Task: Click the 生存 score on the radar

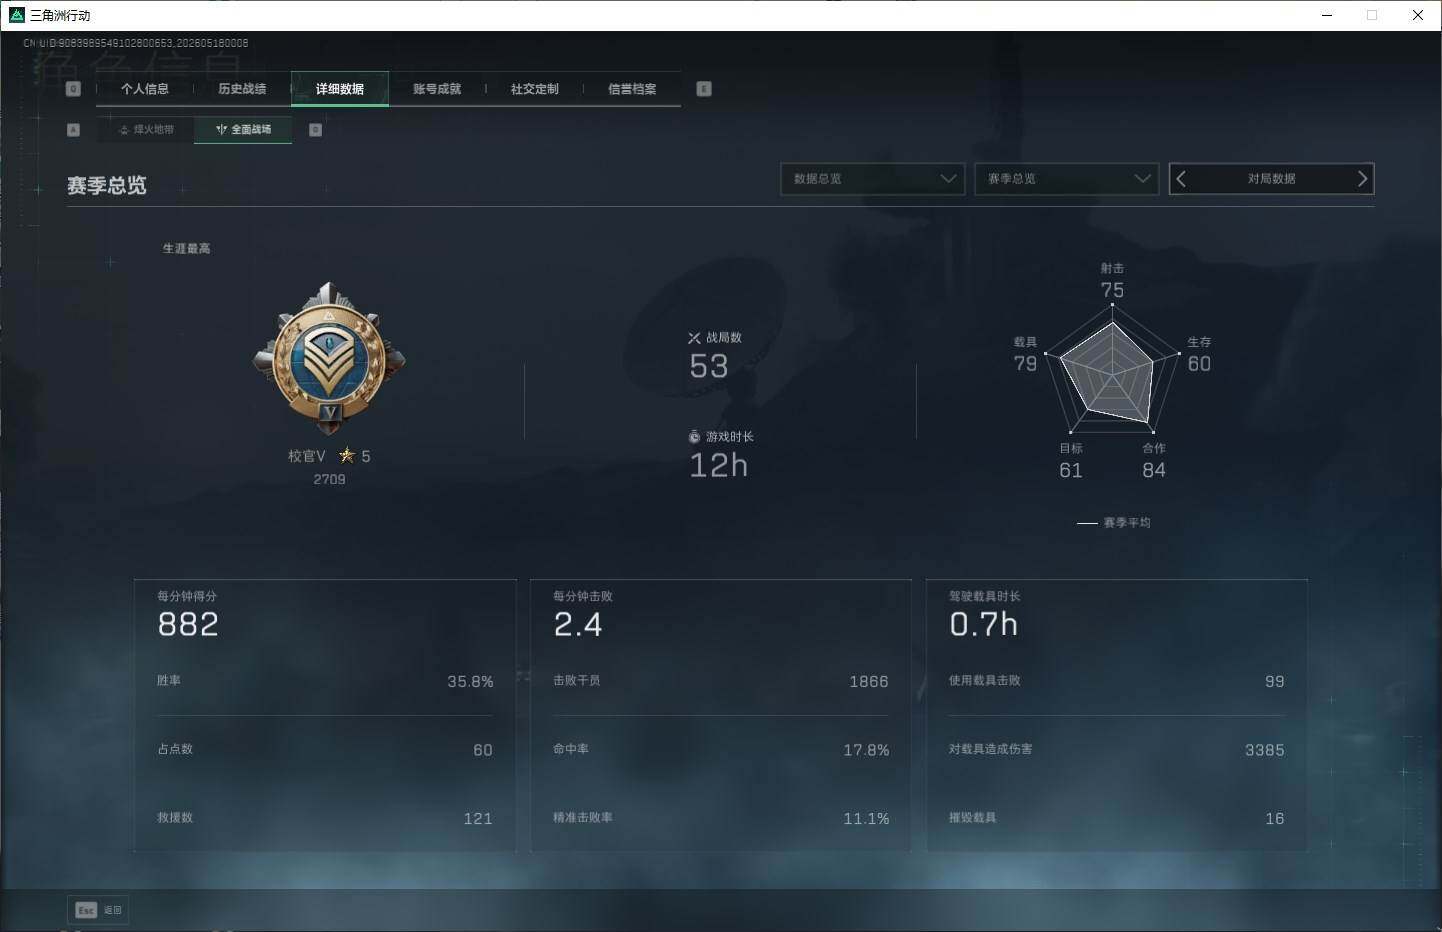Action: click(1199, 364)
